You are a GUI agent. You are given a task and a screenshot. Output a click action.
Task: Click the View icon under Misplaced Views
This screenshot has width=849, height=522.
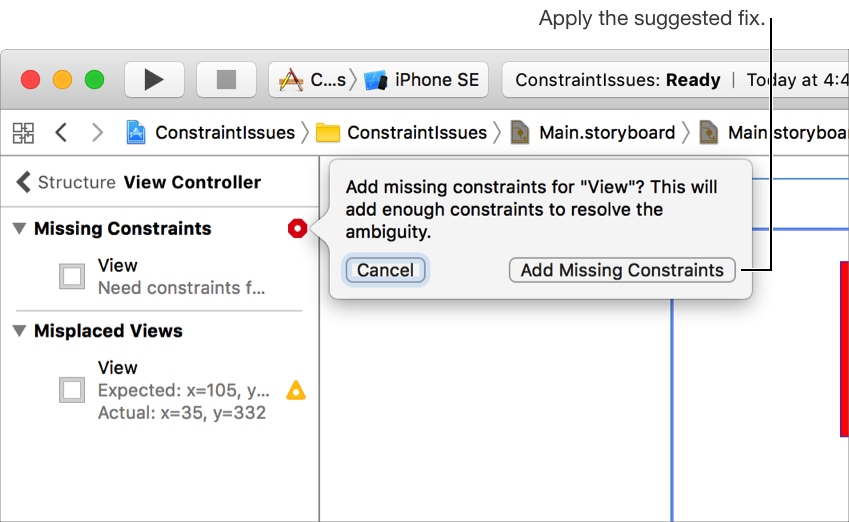[72, 390]
